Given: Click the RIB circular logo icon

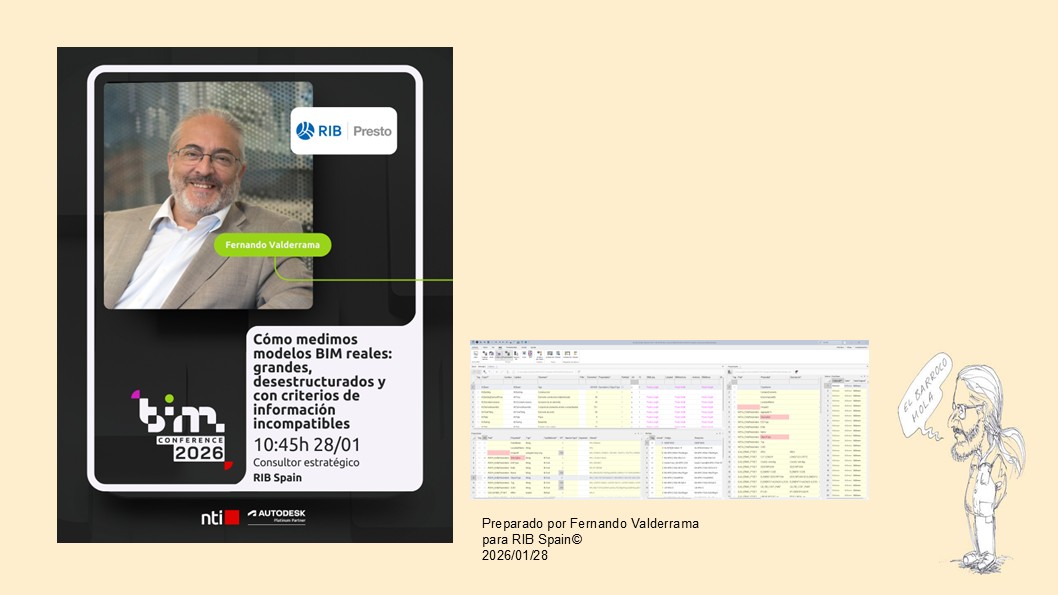Looking at the screenshot, I should [x=306, y=131].
